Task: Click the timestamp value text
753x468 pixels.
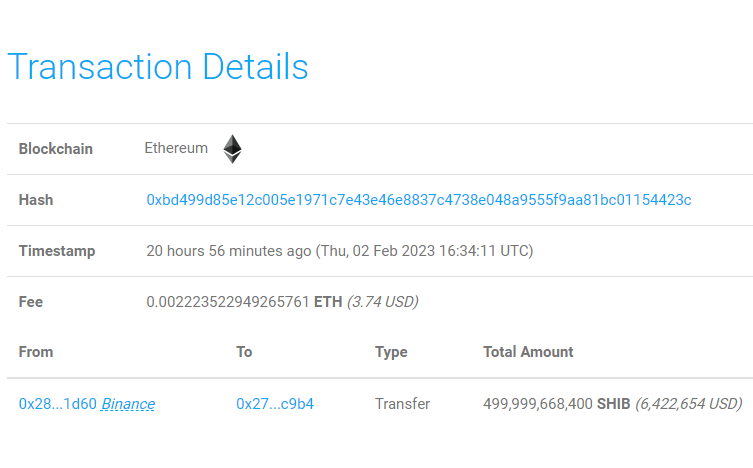Action: [x=340, y=251]
